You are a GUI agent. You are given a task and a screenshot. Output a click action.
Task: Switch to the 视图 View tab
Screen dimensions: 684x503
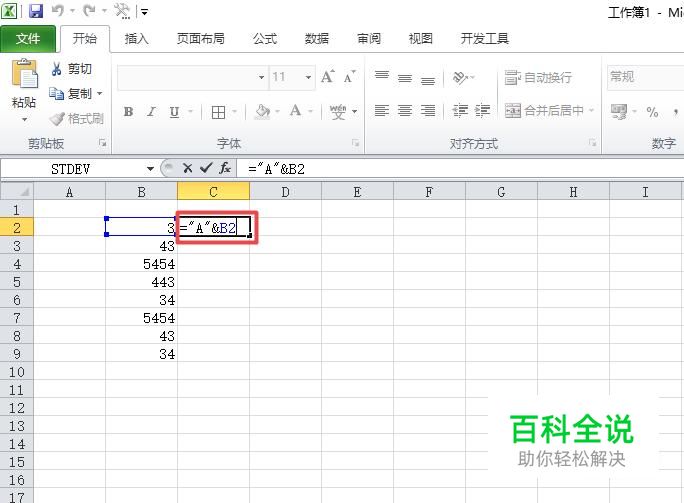pyautogui.click(x=421, y=39)
